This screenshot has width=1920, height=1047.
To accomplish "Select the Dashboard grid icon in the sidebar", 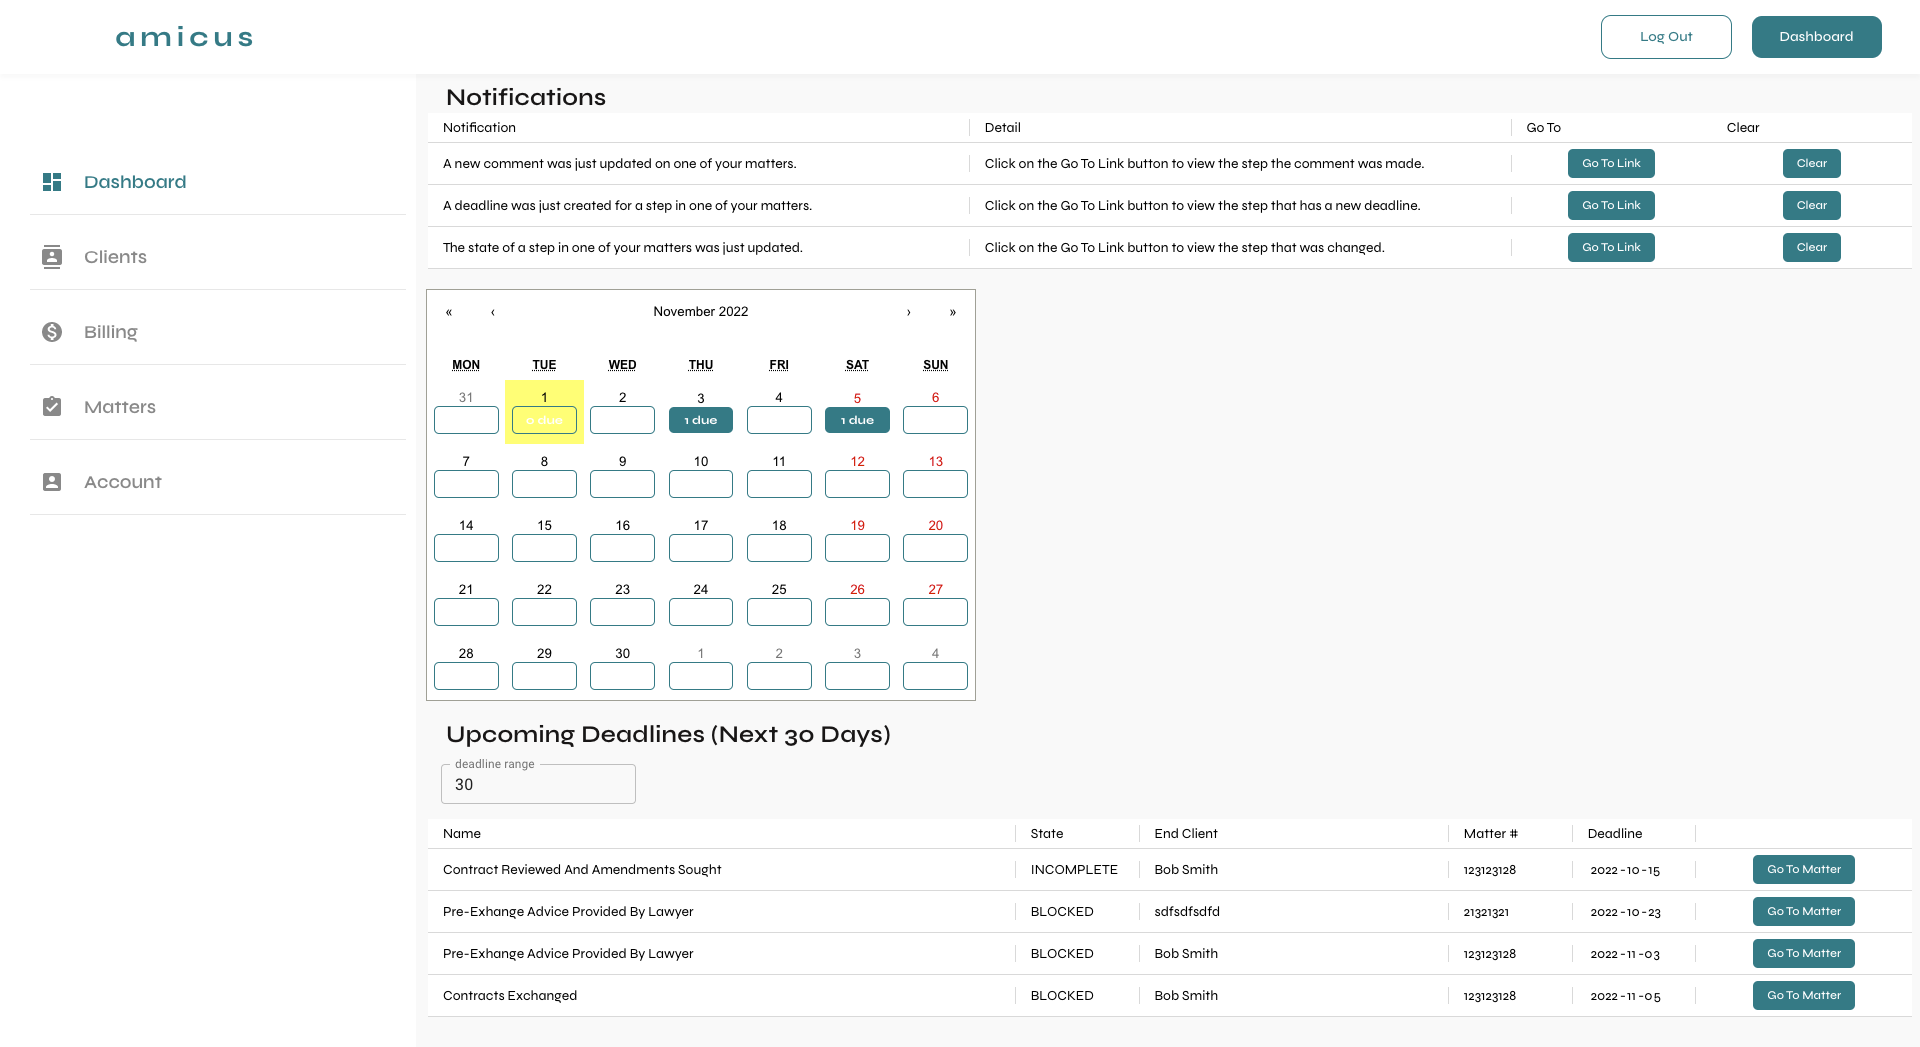I will click(x=52, y=182).
